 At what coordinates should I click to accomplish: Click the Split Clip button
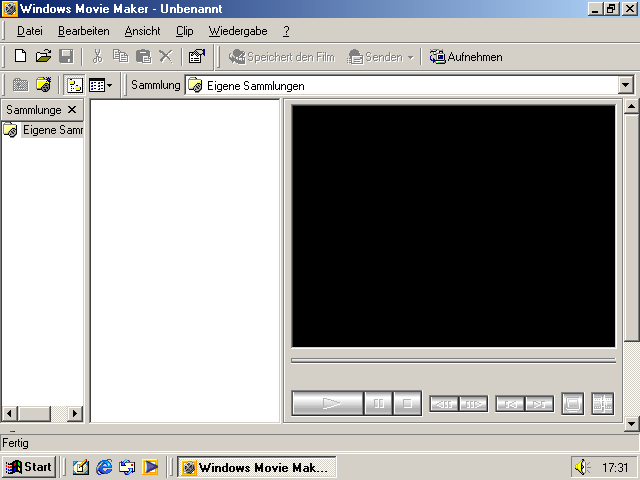click(x=602, y=404)
